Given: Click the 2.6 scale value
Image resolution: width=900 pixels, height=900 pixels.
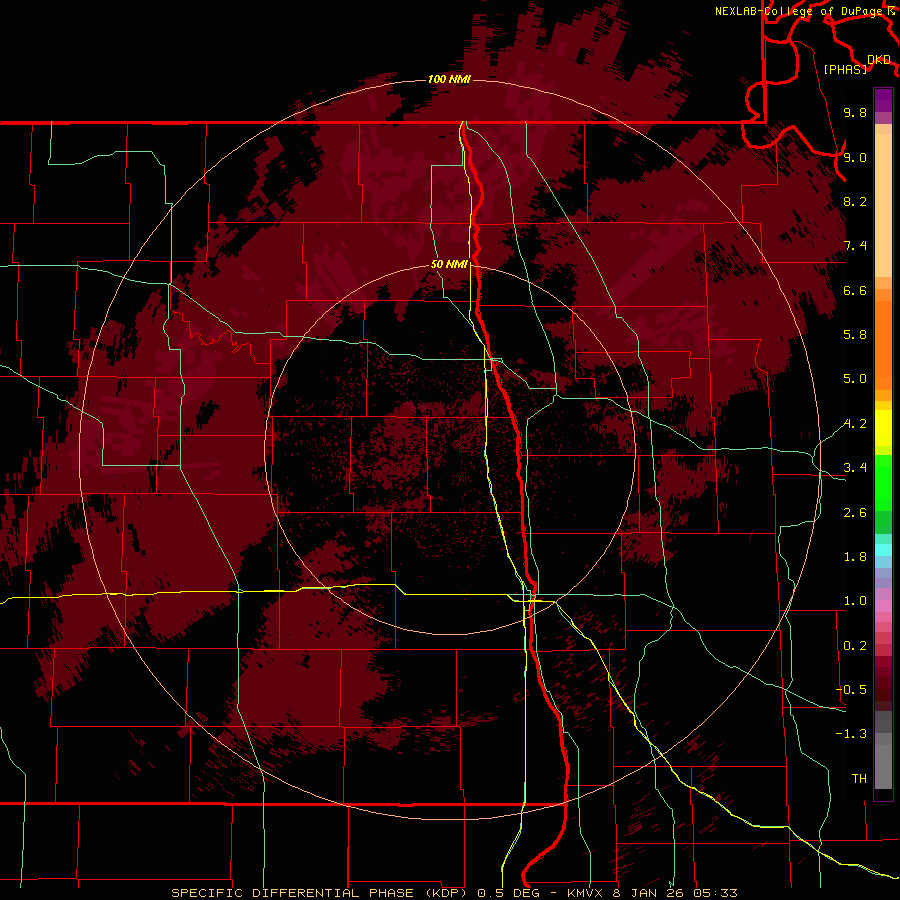Looking at the screenshot, I should tap(855, 513).
